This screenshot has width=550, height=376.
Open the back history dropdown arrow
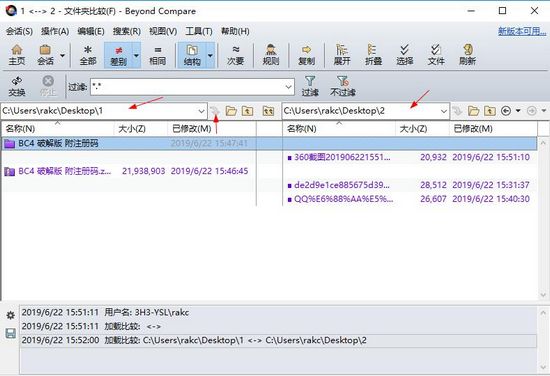(518, 111)
